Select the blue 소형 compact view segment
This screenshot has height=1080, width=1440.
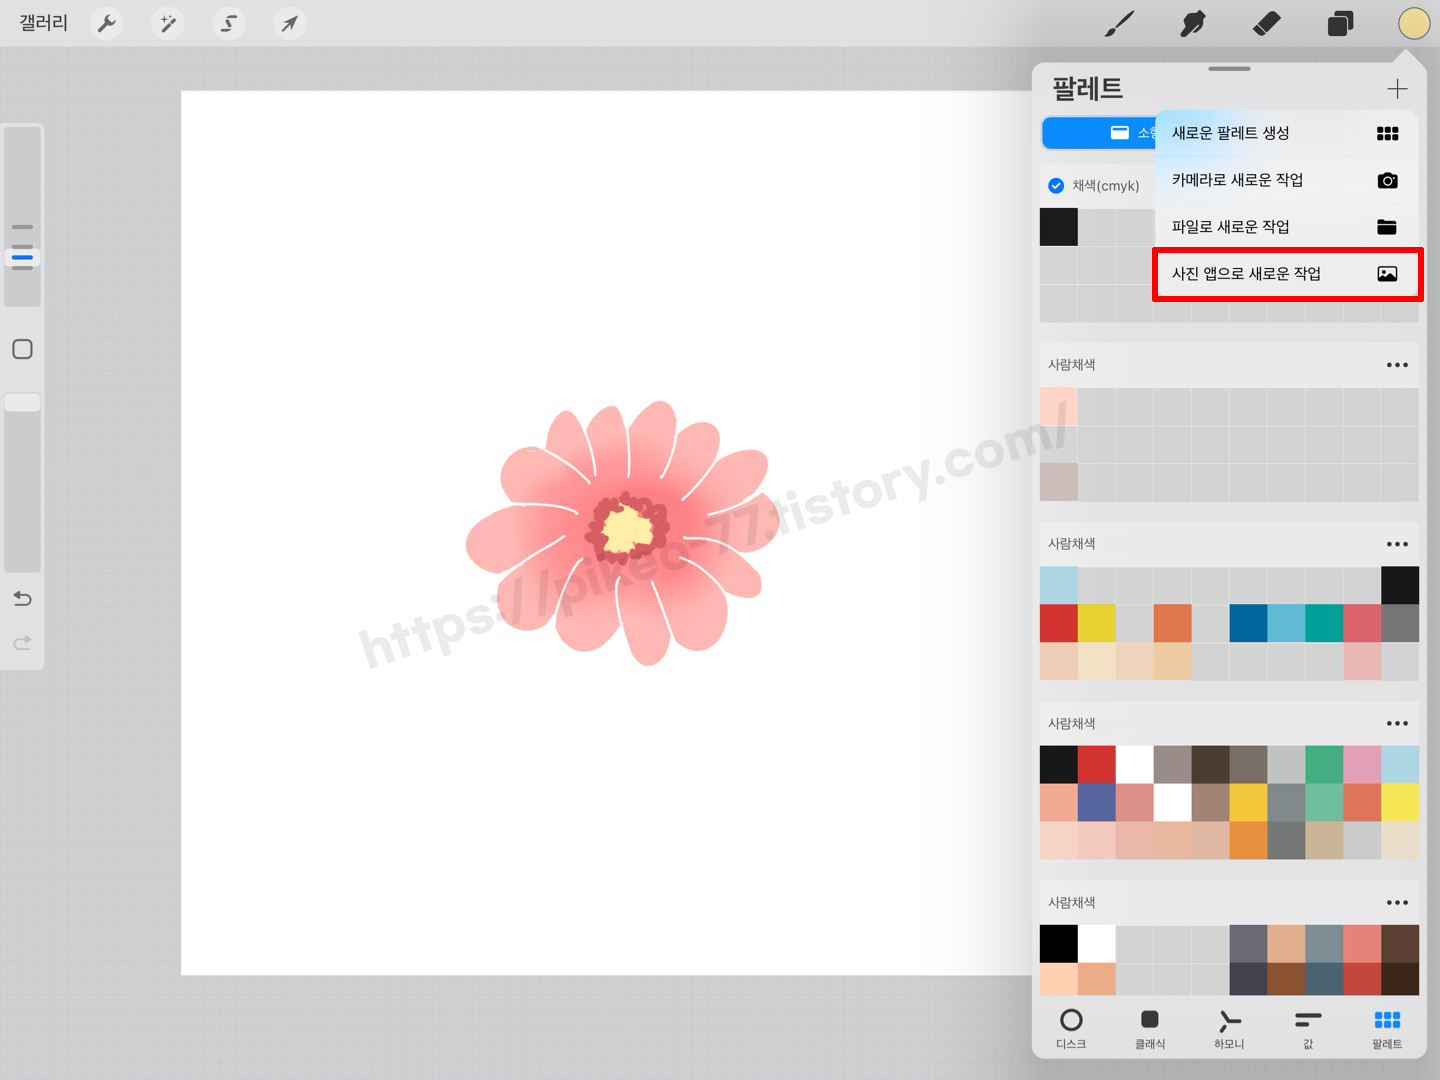point(1100,133)
